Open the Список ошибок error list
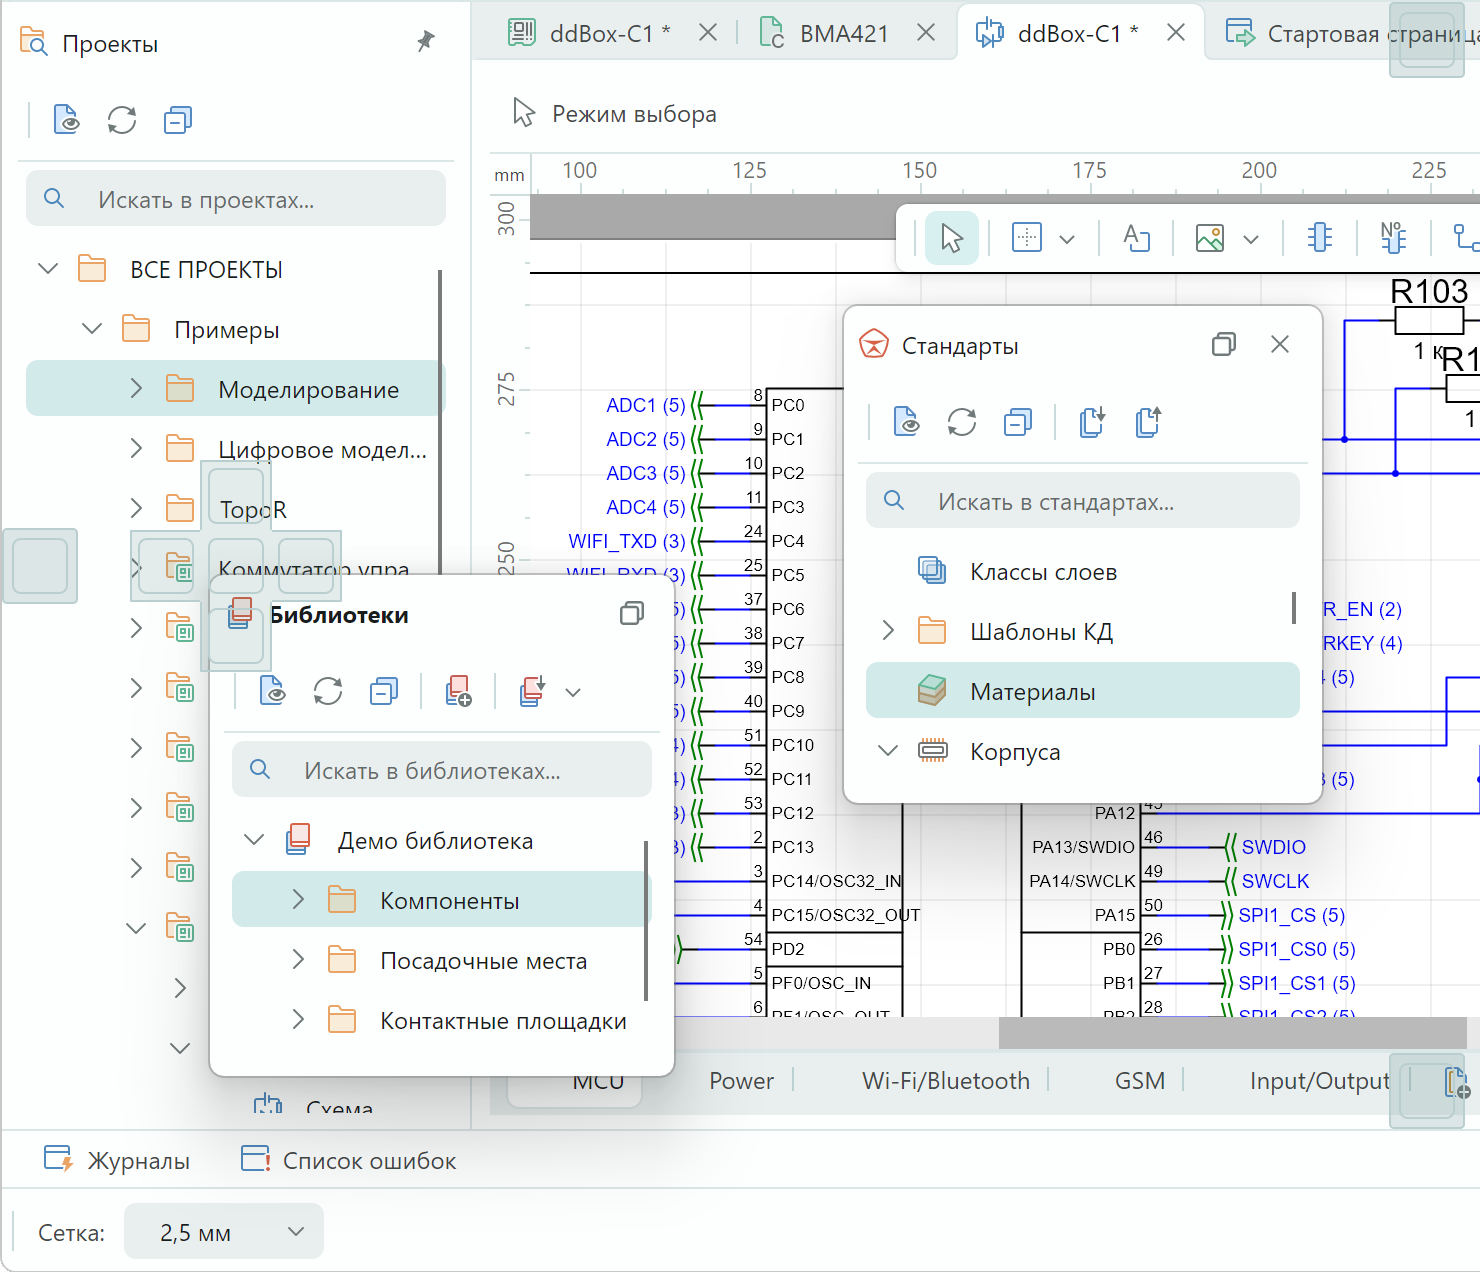 point(348,1160)
